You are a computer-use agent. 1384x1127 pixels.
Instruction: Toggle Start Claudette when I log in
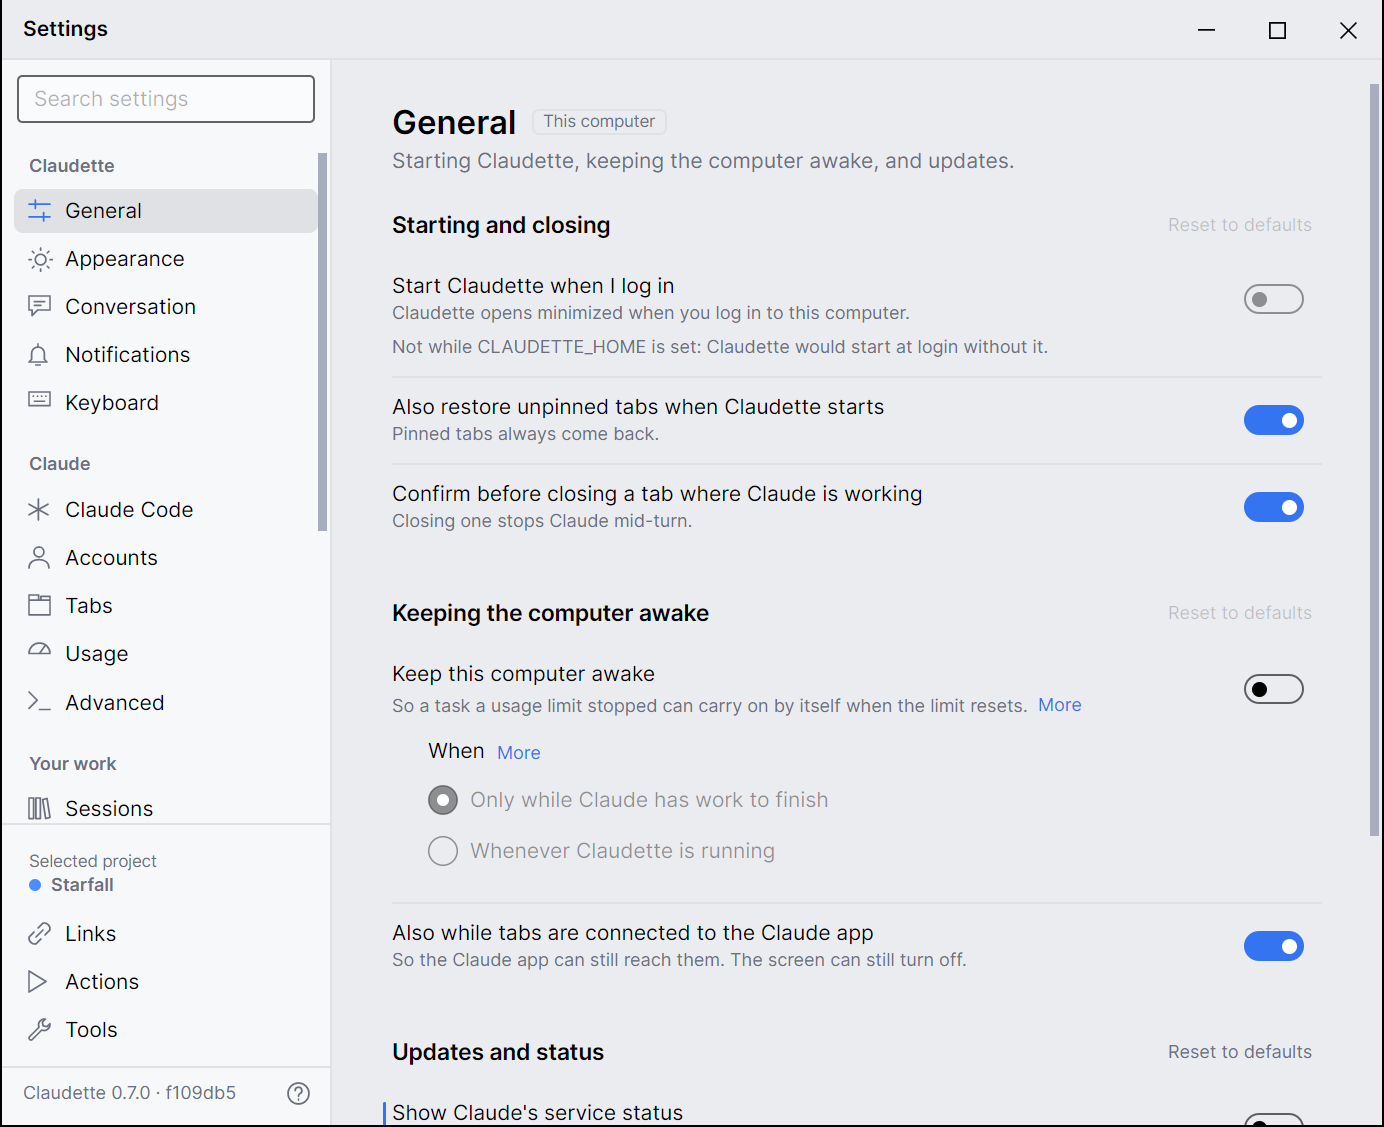[1273, 299]
